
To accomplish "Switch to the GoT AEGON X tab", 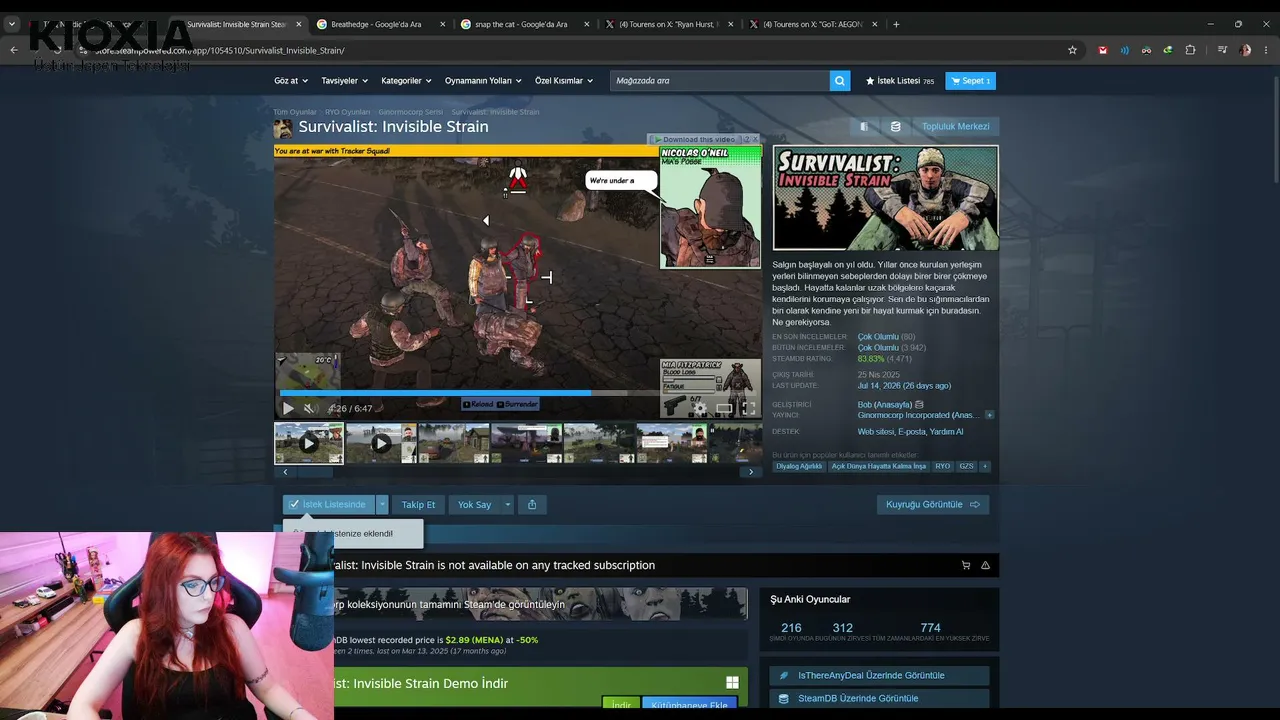I will click(x=811, y=24).
